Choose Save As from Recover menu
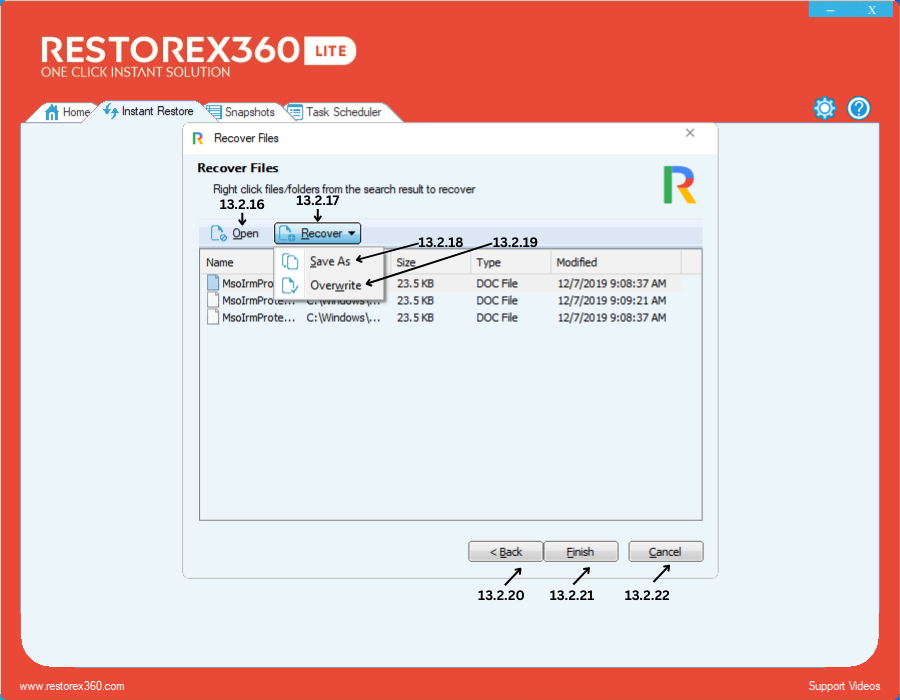This screenshot has height=700, width=900. pos(330,261)
